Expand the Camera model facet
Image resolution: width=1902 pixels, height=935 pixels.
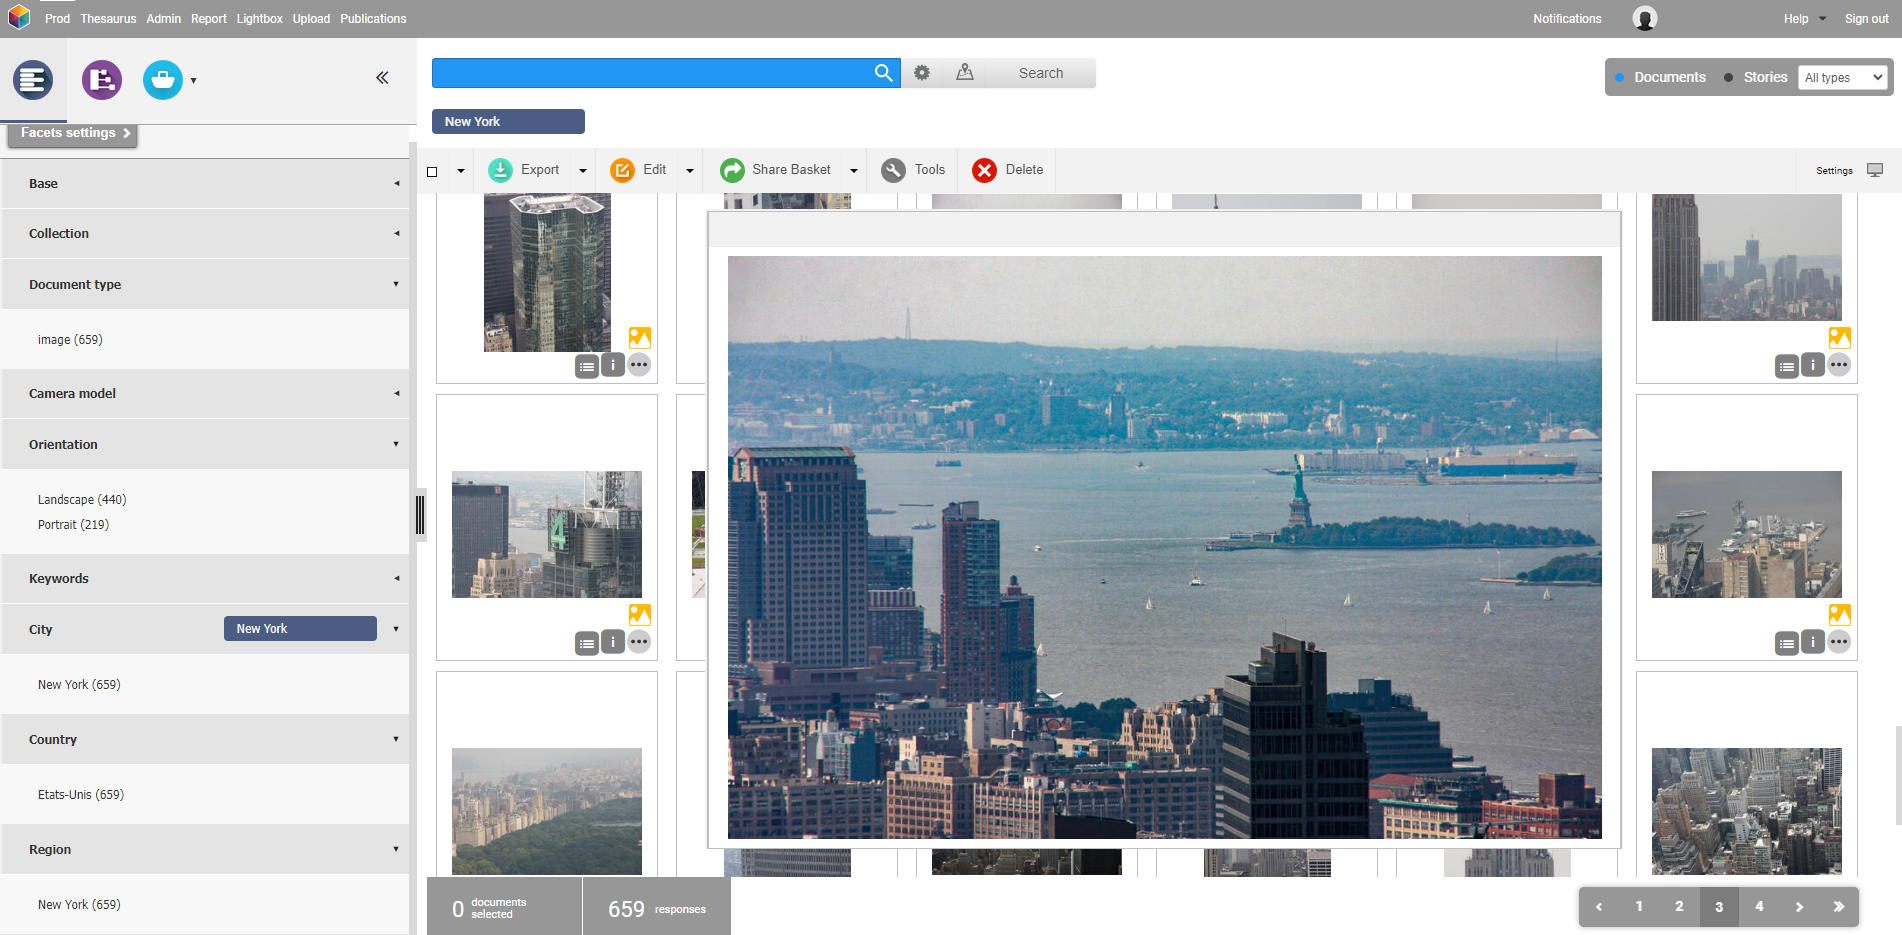[204, 394]
